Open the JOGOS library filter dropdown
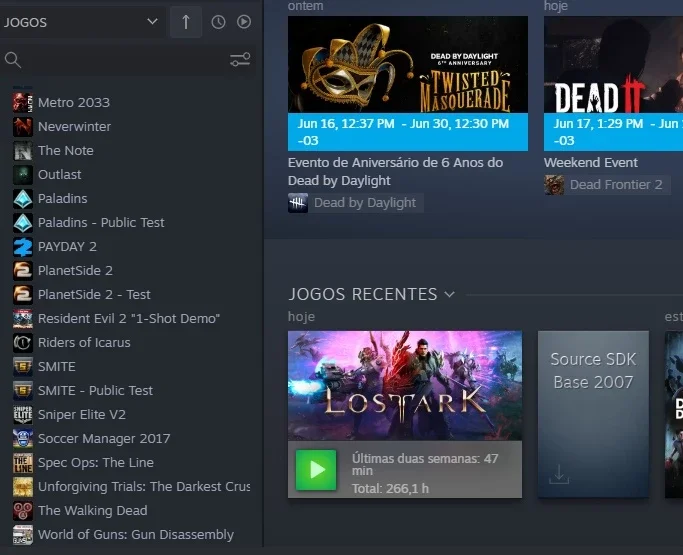Viewport: 683px width, 555px height. 82,22
